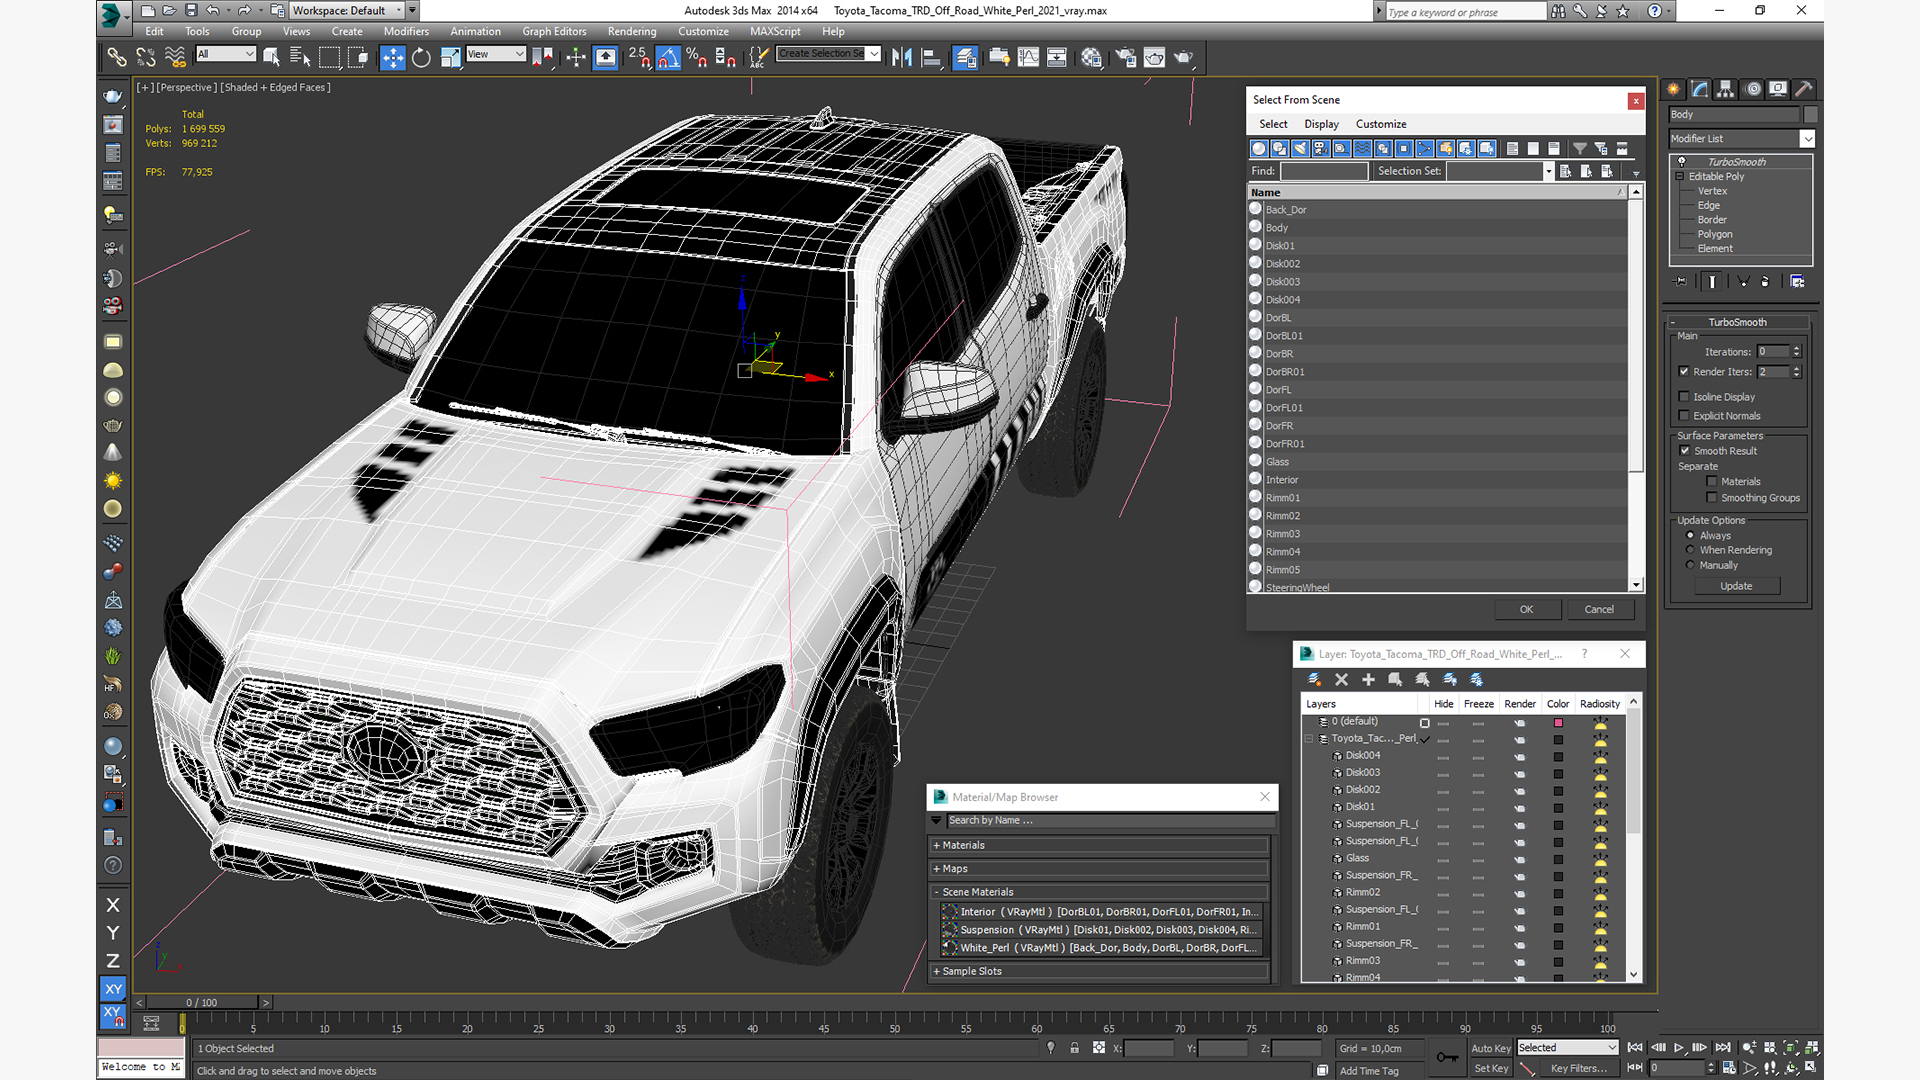Toggle Display Cameras filter in Select From Scene

point(1321,148)
